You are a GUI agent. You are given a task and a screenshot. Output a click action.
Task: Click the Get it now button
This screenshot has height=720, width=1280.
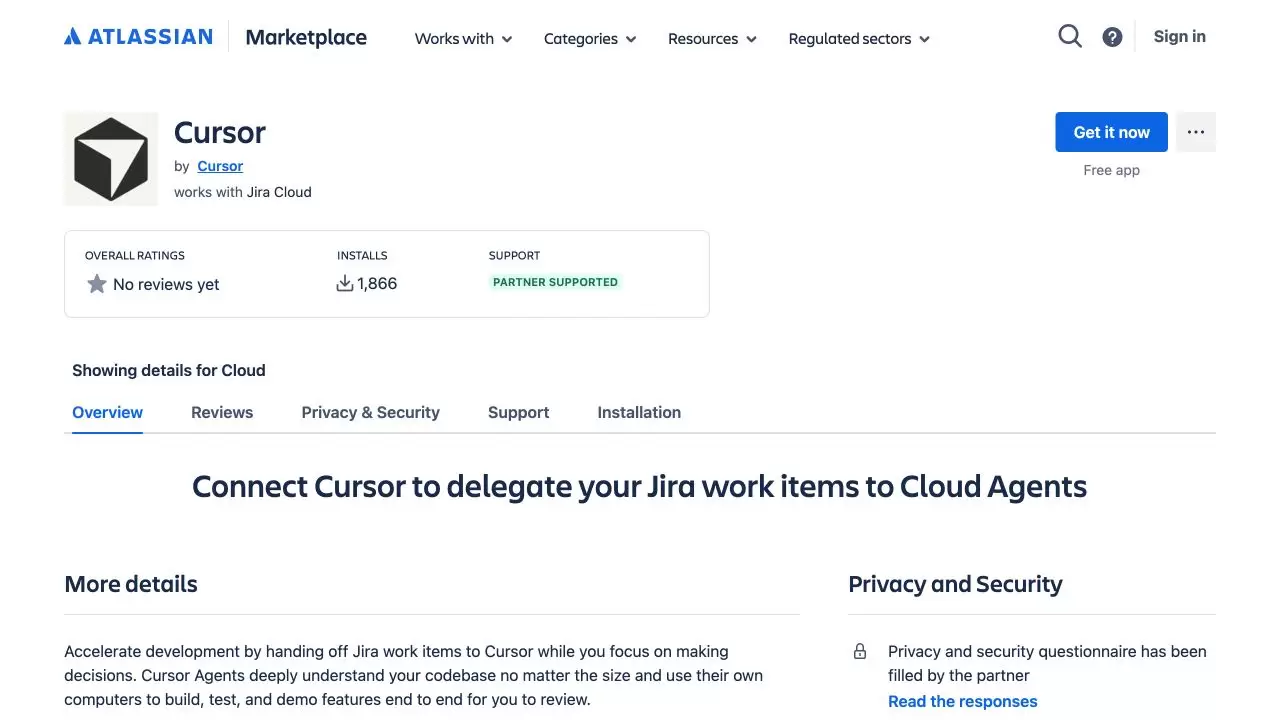point(1111,132)
